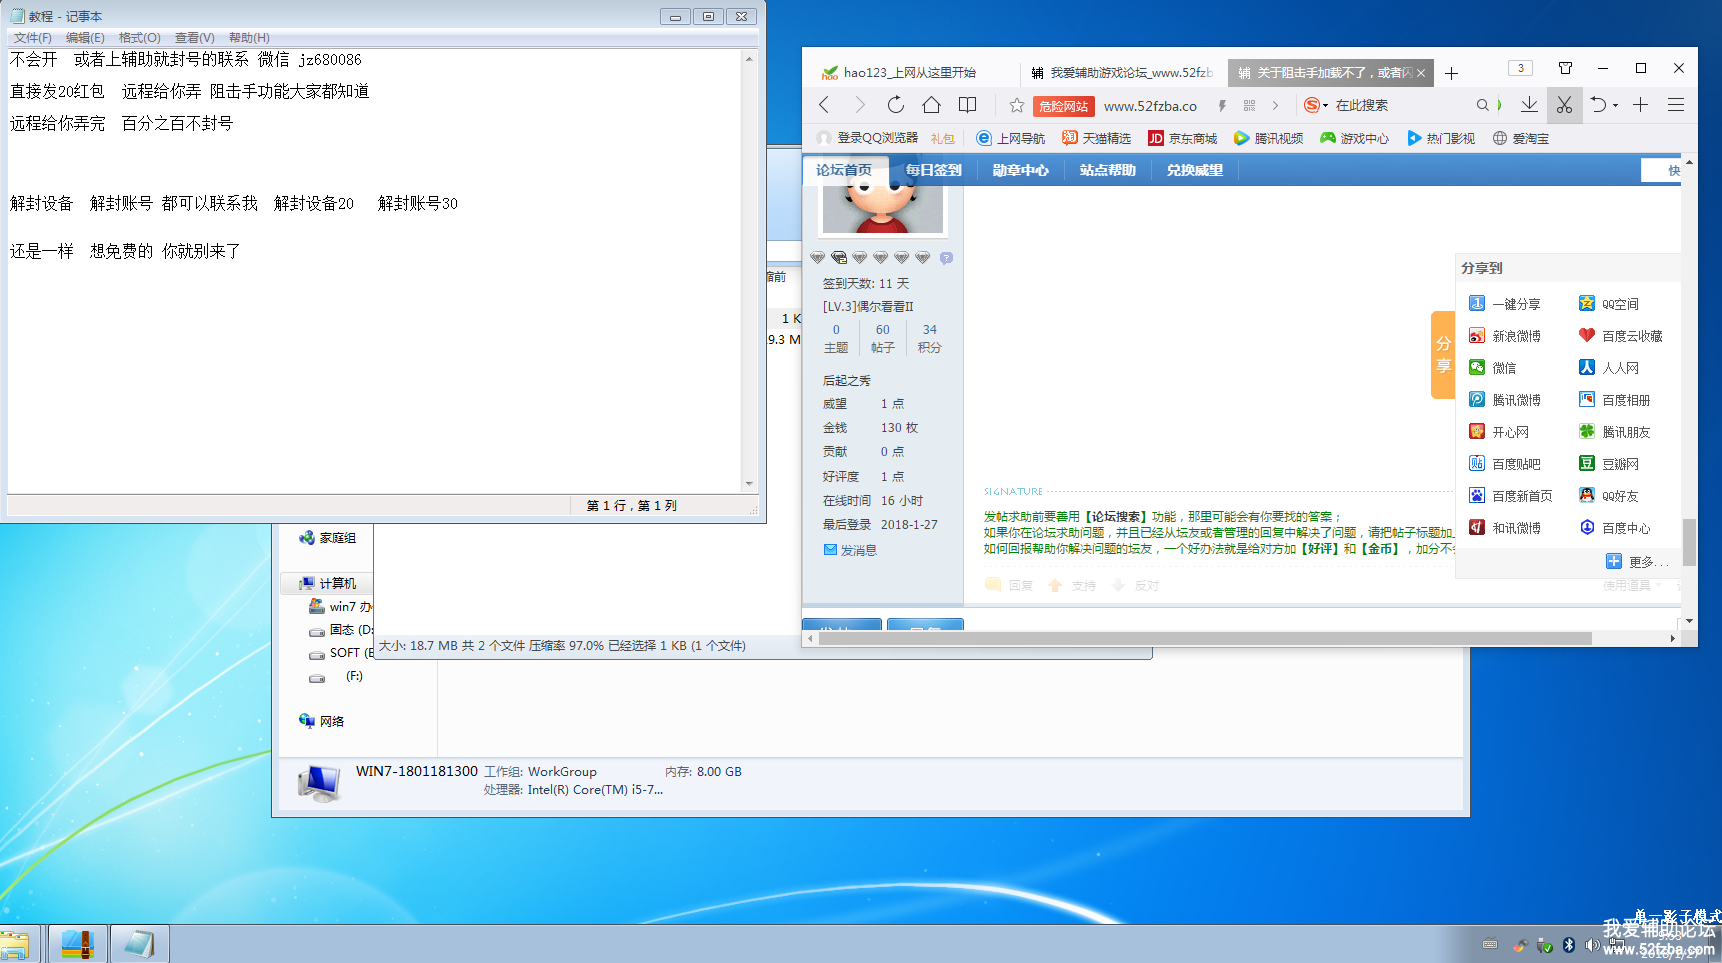Click the browser horizontal scrollbar
Image resolution: width=1722 pixels, height=963 pixels.
click(x=1205, y=638)
